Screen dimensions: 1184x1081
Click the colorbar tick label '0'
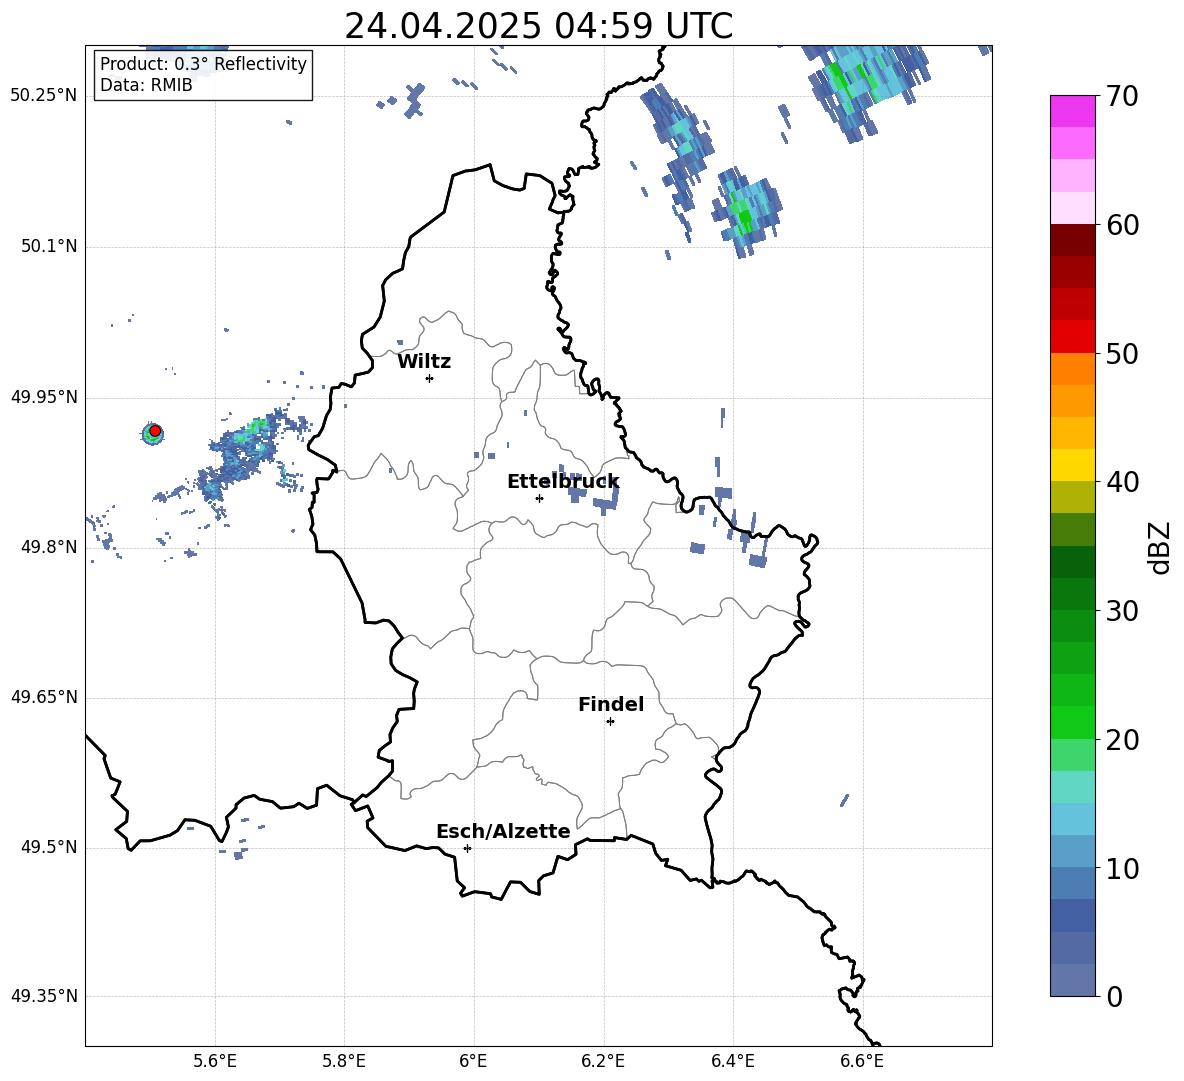coord(1114,997)
